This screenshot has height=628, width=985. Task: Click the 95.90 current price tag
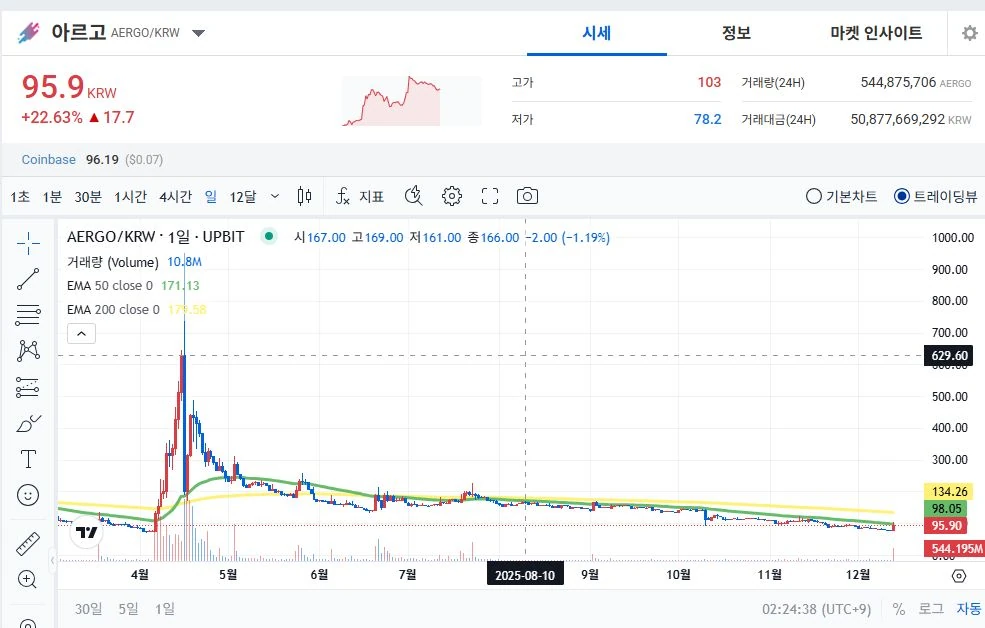tap(945, 526)
